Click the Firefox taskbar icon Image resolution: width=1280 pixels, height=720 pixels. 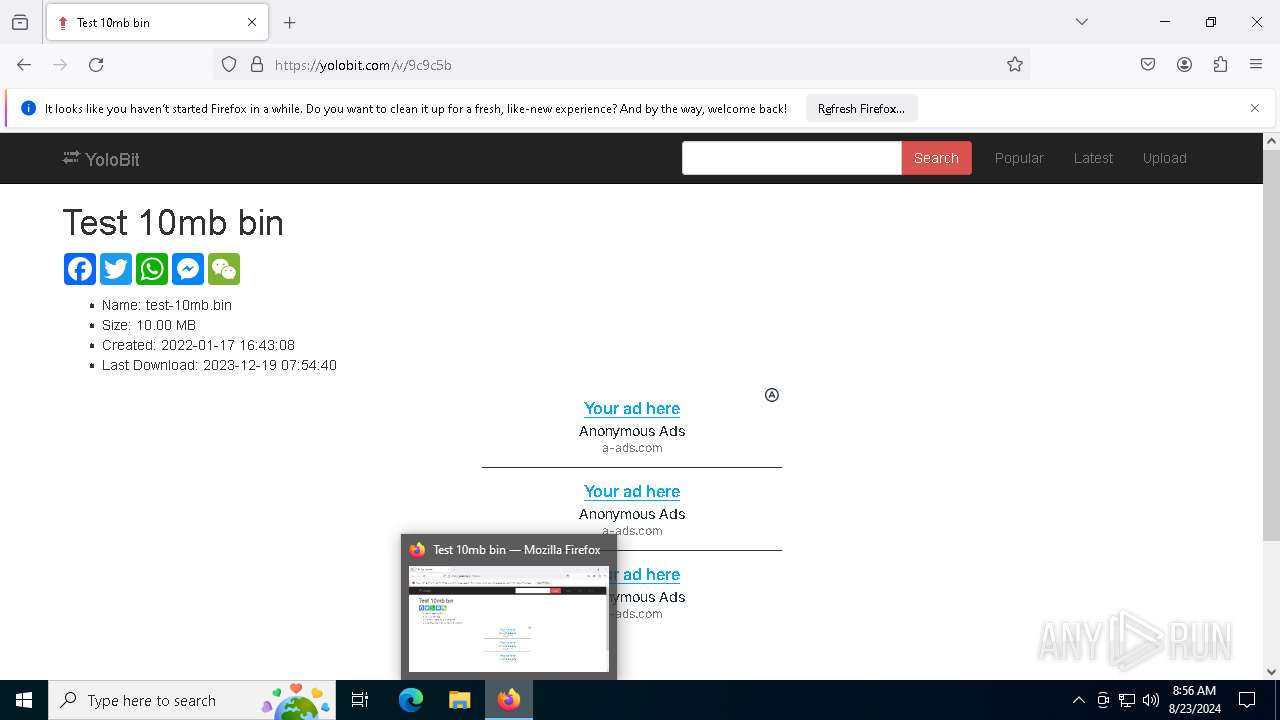509,700
